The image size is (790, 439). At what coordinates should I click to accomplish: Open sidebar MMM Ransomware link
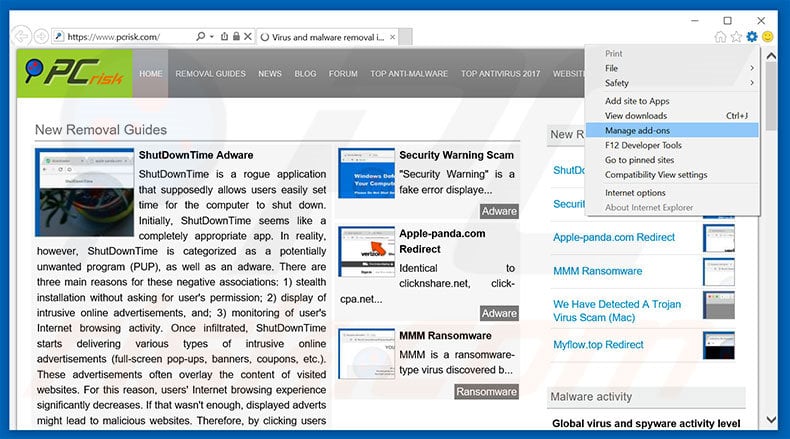598,271
